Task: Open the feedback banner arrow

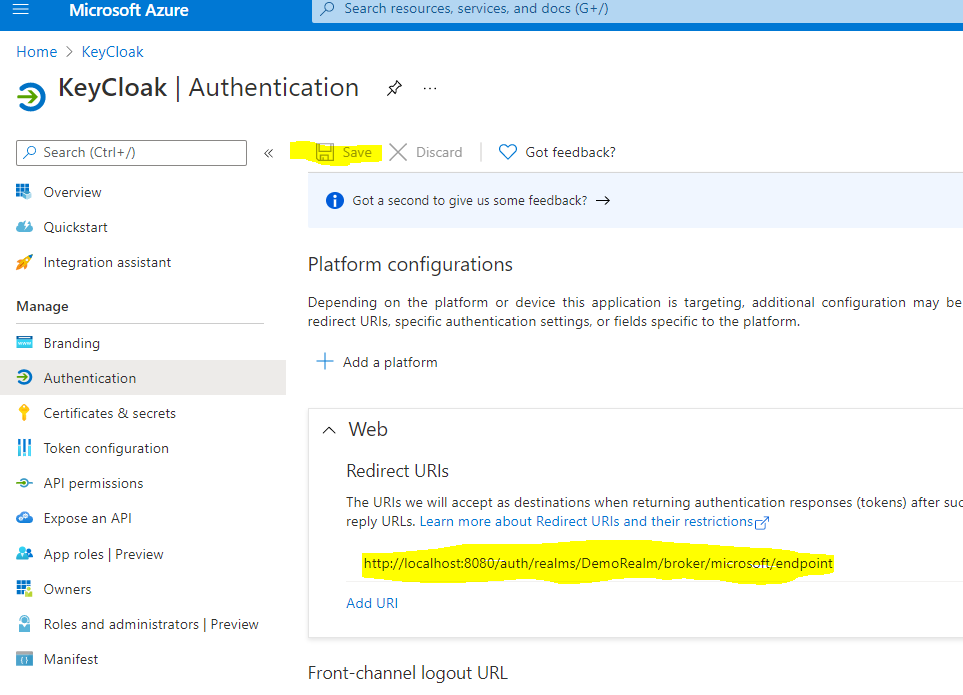Action: click(x=602, y=200)
